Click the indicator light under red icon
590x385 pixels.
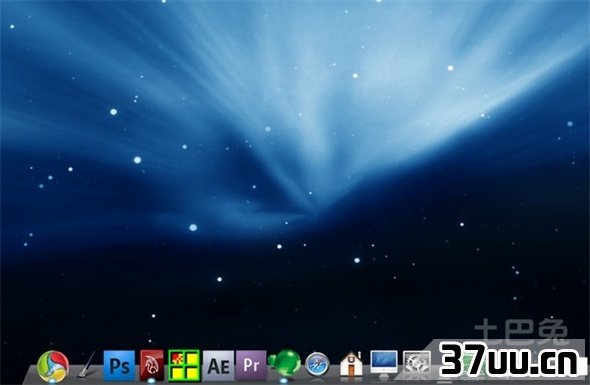coord(151,381)
